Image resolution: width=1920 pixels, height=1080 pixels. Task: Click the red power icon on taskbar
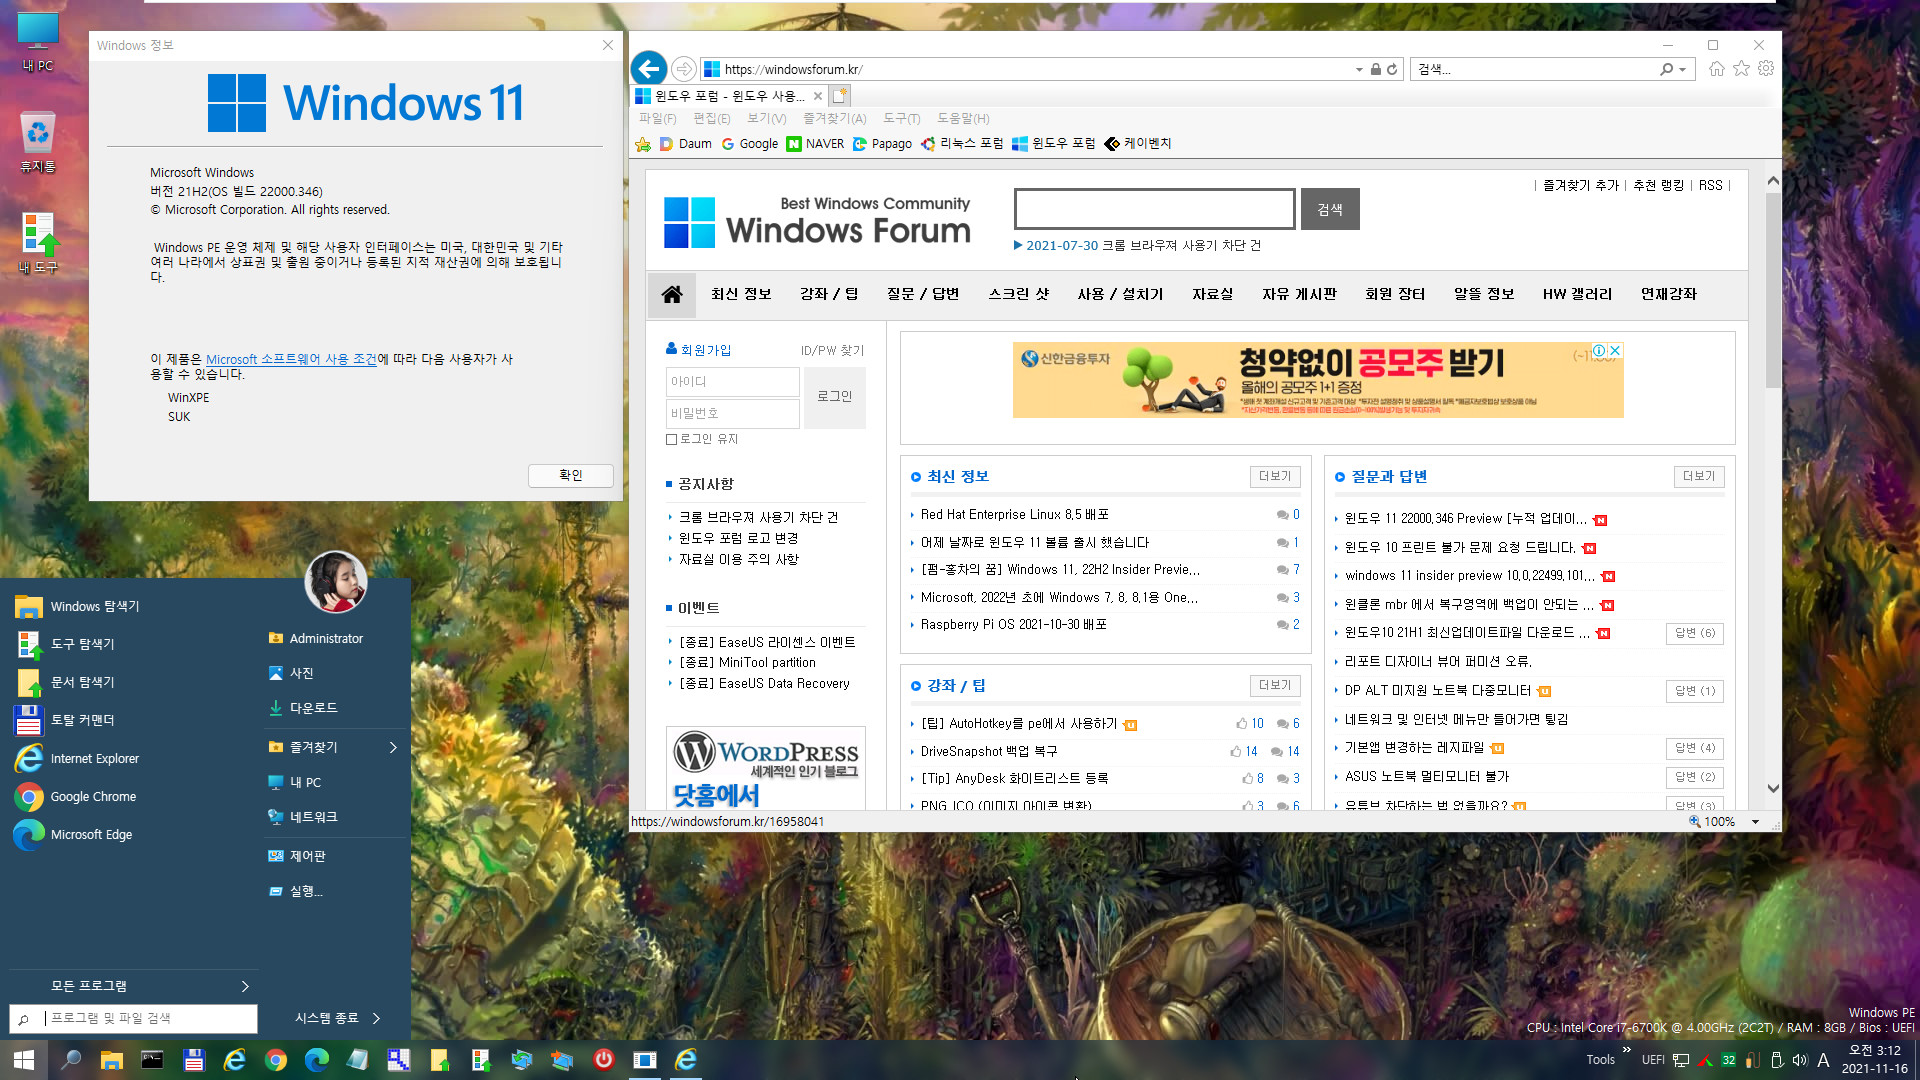[x=604, y=1060]
